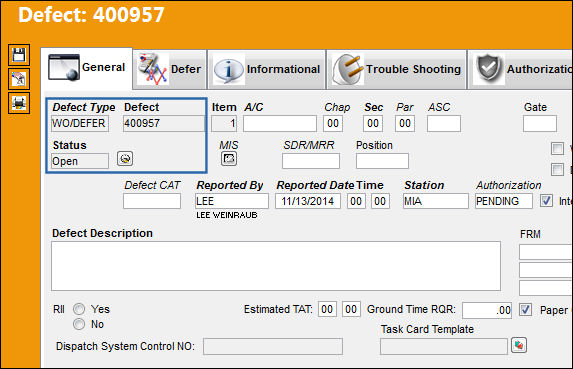Click the Reported Time hours field
The width and height of the screenshot is (573, 369).
click(x=356, y=201)
